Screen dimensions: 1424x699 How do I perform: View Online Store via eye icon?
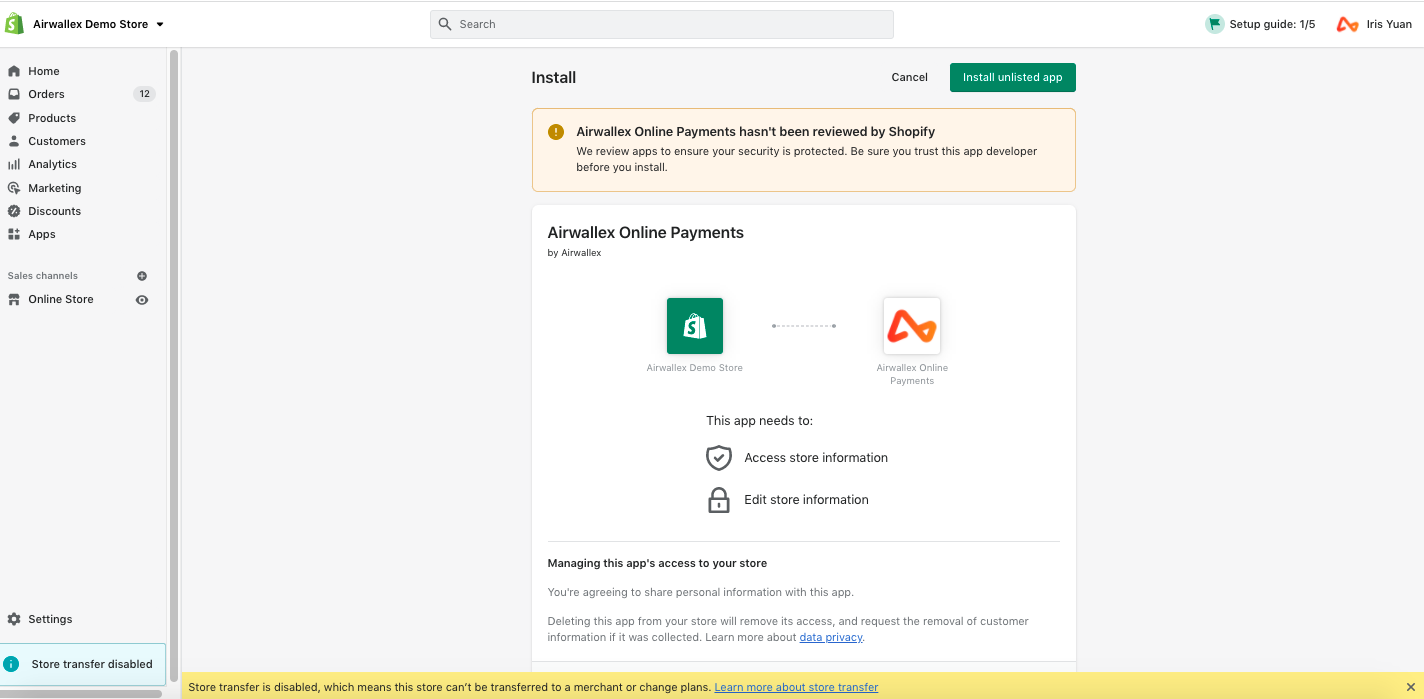click(142, 300)
